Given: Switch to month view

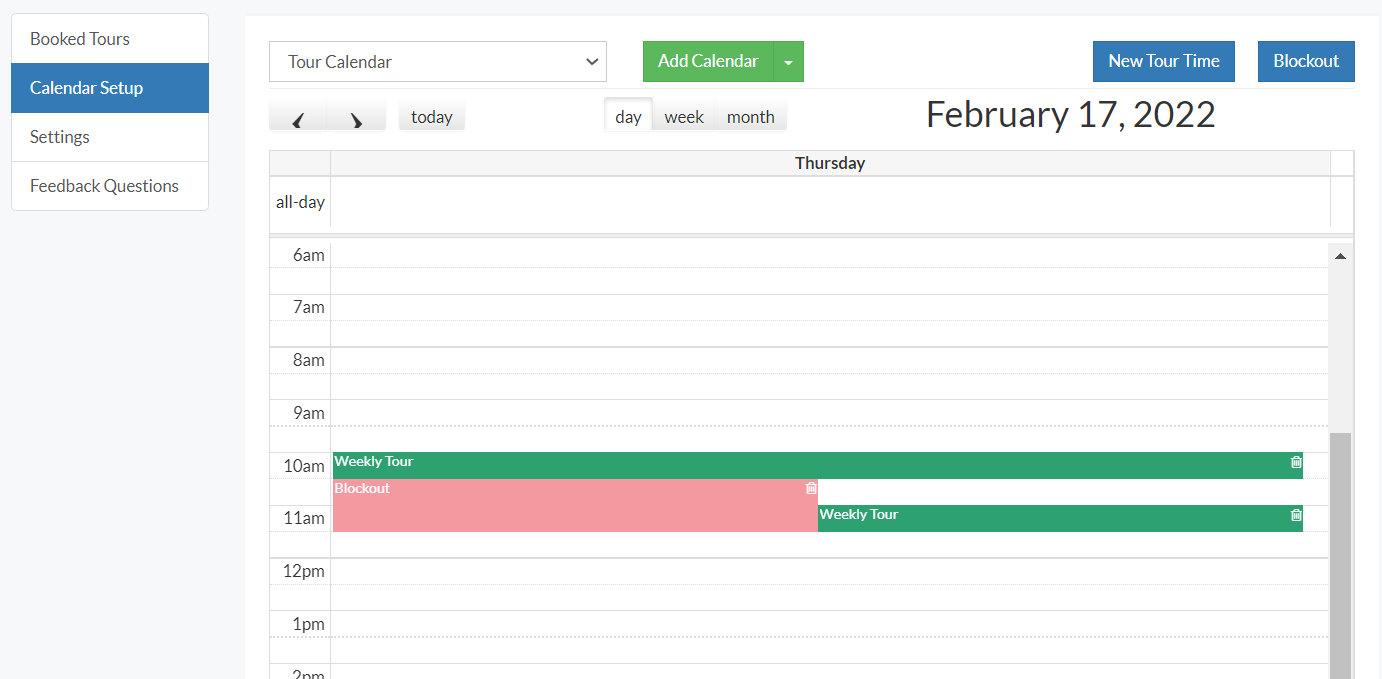Looking at the screenshot, I should pyautogui.click(x=751, y=116).
